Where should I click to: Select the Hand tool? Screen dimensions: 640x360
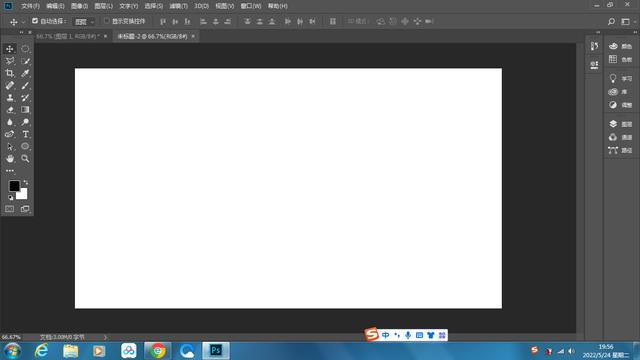[x=10, y=158]
